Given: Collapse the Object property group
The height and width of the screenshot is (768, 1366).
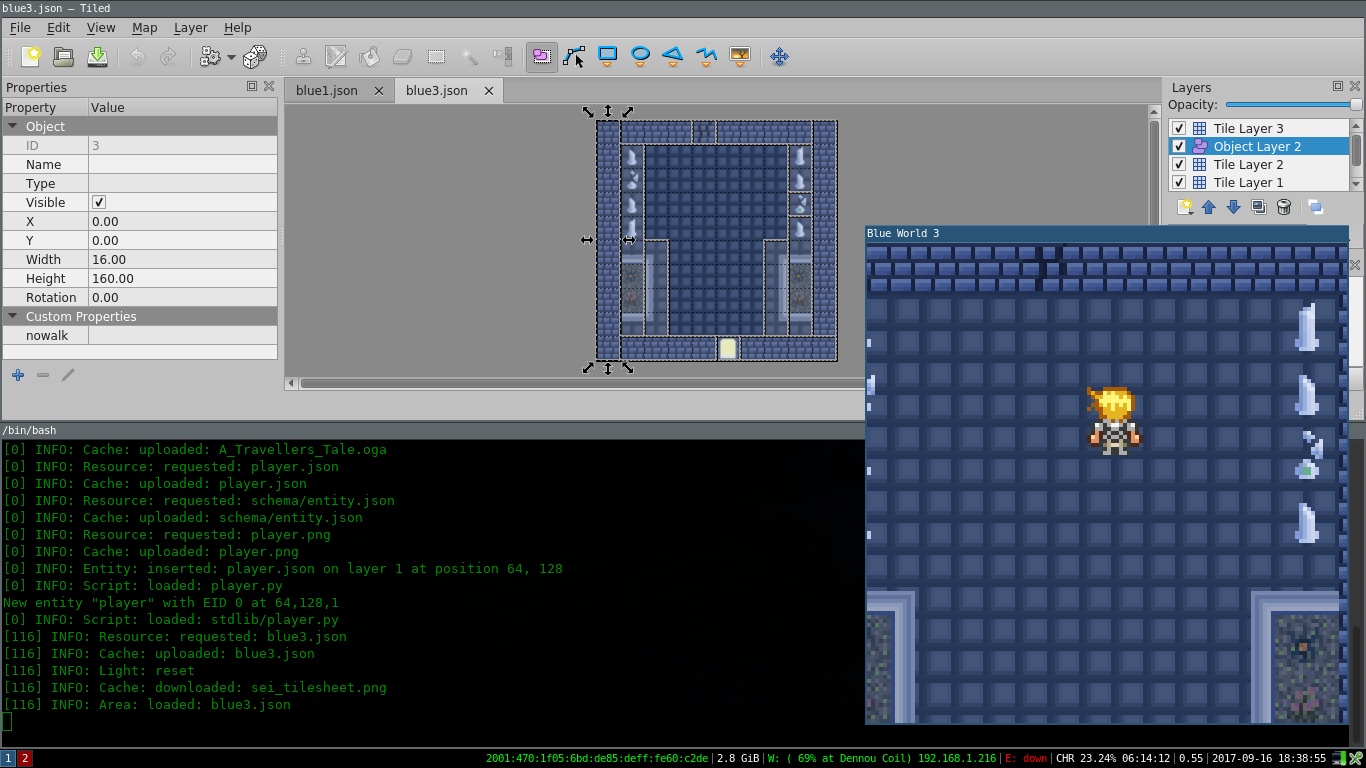Looking at the screenshot, I should (13, 126).
